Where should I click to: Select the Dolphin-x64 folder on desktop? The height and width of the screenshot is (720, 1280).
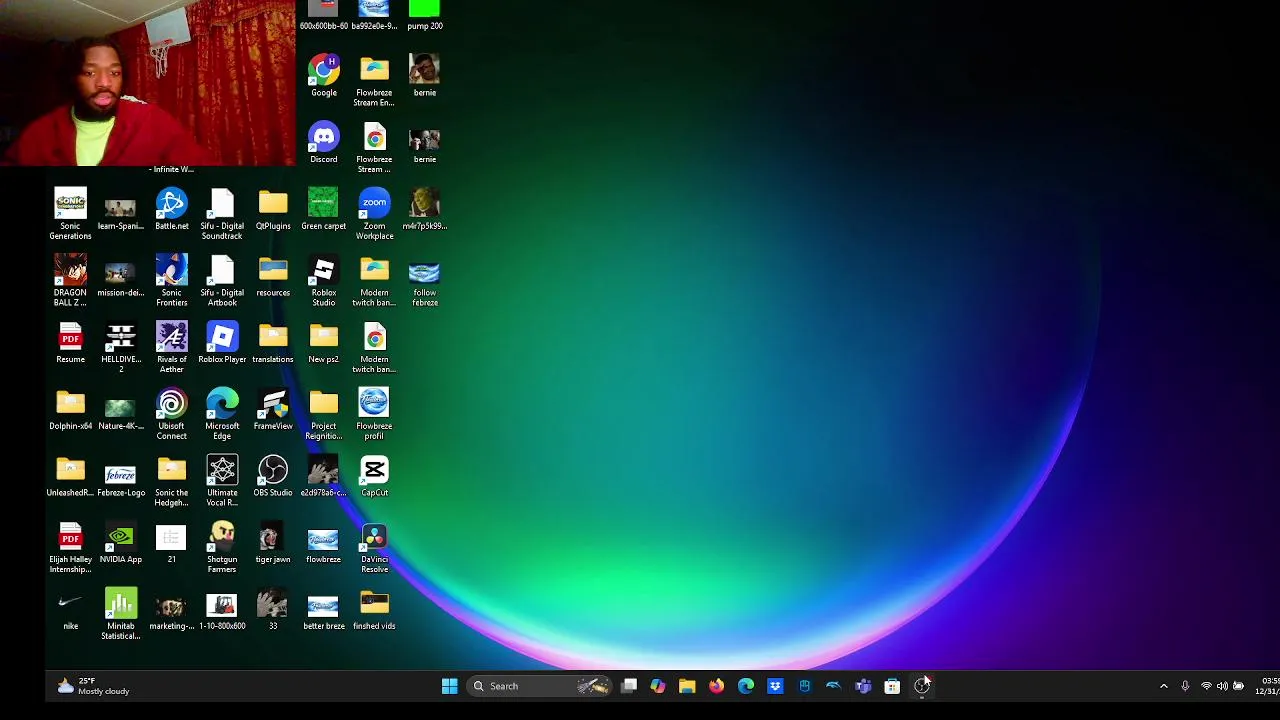click(x=70, y=409)
